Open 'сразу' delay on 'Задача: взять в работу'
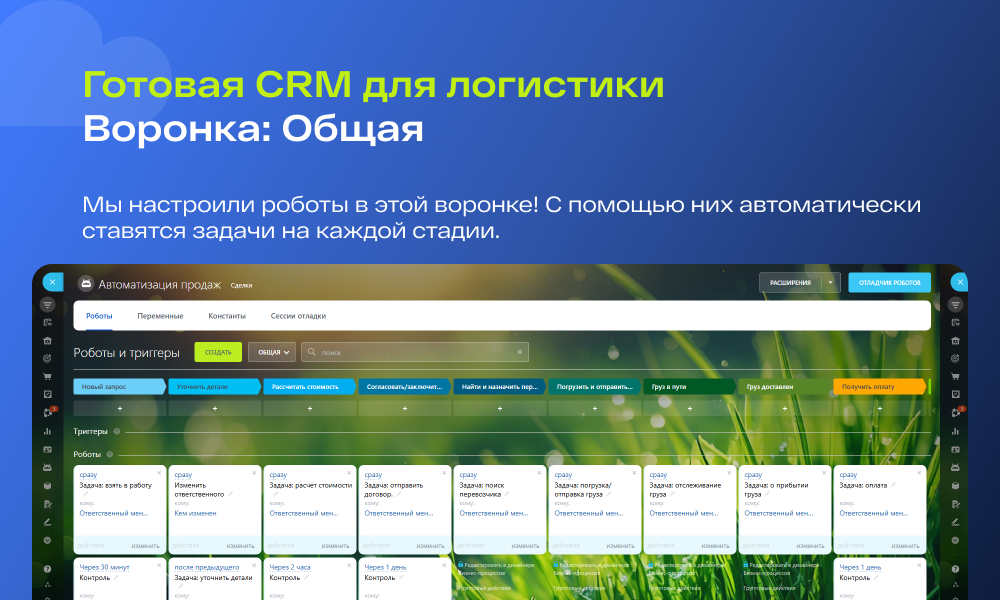 pyautogui.click(x=88, y=475)
